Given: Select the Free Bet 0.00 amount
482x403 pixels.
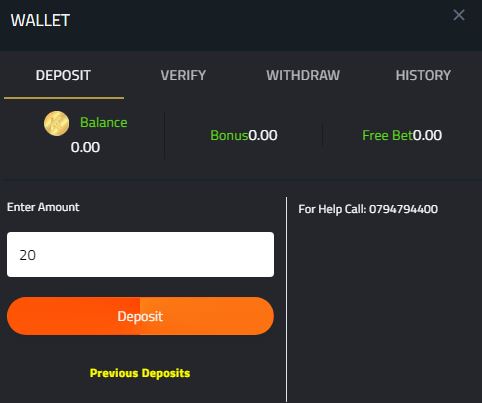Looking at the screenshot, I should (427, 135).
